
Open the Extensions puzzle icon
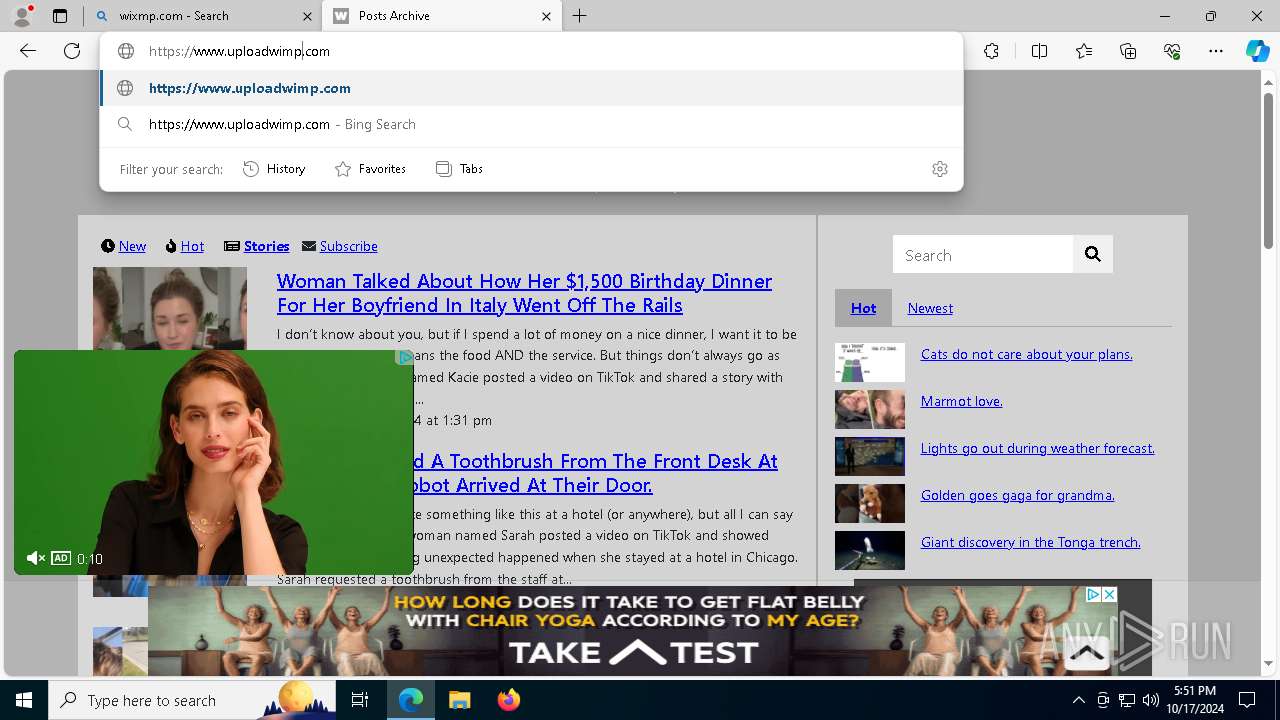tap(991, 51)
